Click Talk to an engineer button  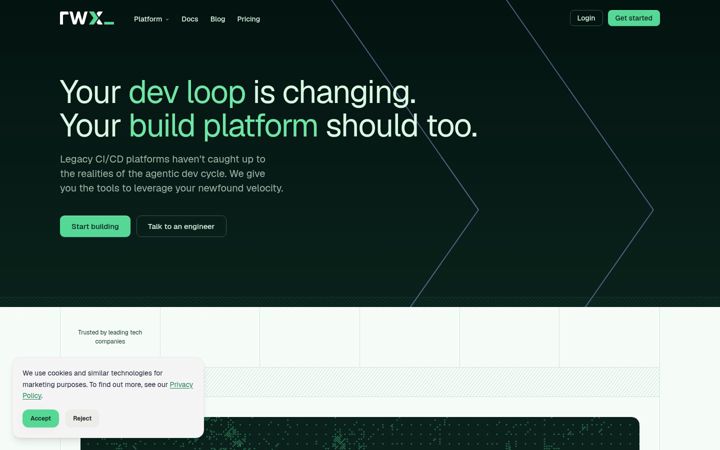(x=181, y=226)
